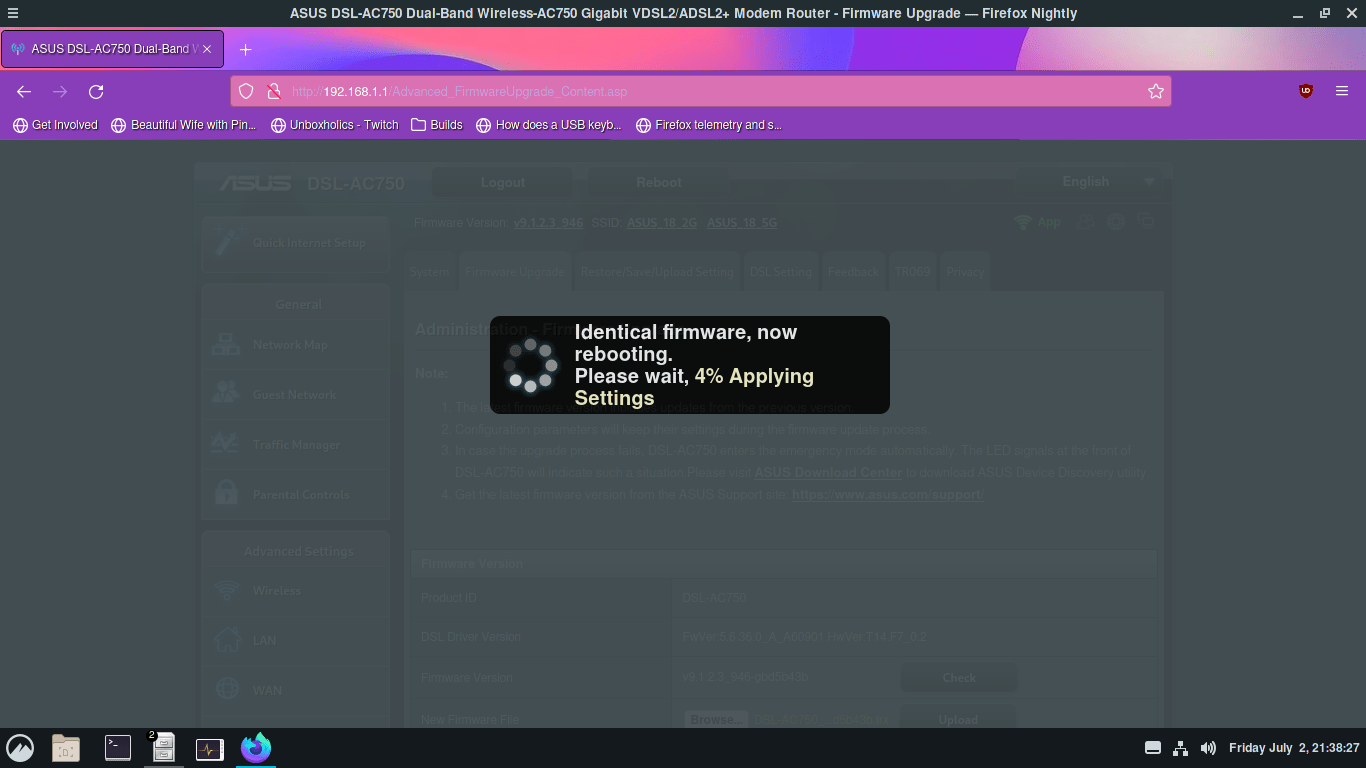
Task: Switch to the DSL Setting tab
Action: (780, 272)
